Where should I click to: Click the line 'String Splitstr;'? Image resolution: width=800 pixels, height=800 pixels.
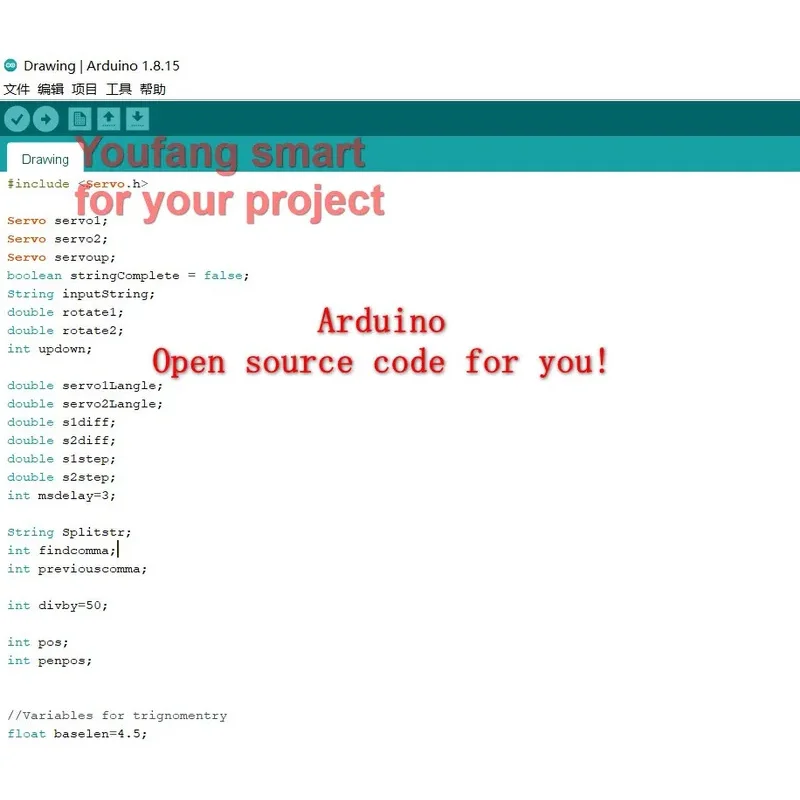[69, 533]
